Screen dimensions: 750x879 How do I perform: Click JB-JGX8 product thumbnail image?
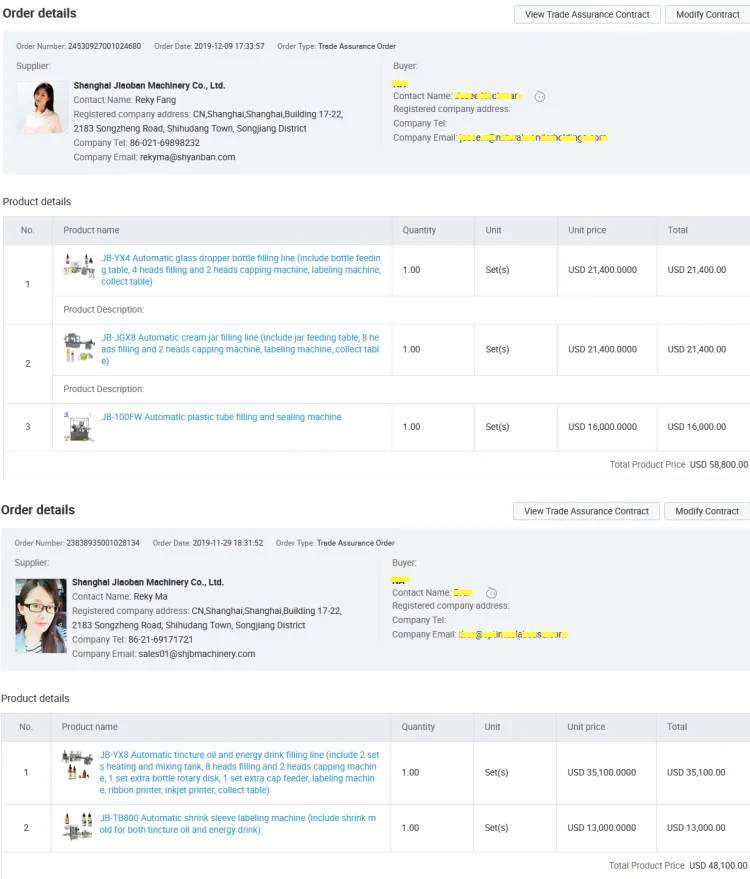[x=79, y=347]
